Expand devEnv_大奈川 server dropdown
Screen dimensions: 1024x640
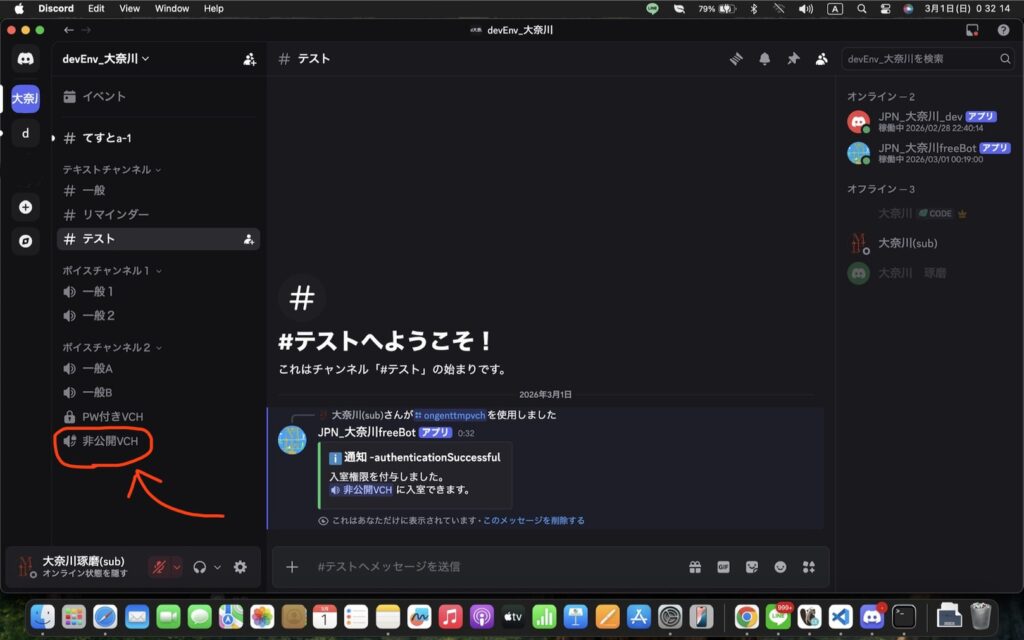pos(105,59)
